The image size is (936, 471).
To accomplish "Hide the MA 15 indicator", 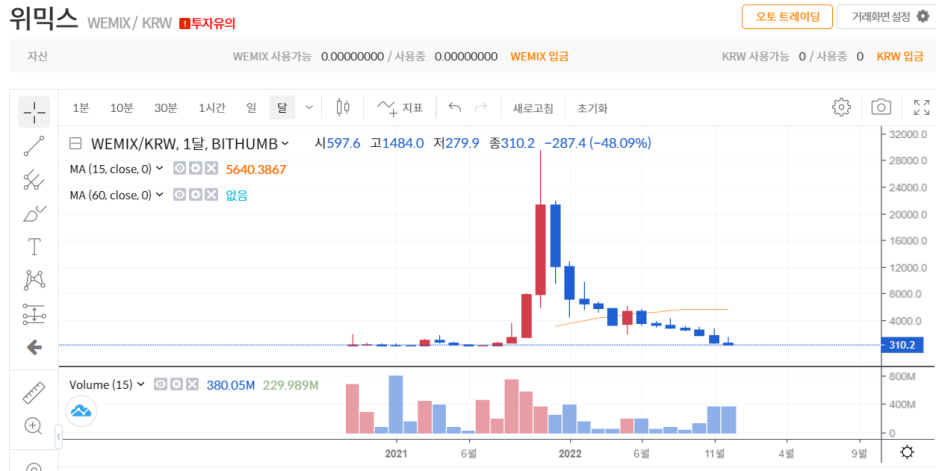I will click(x=178, y=168).
